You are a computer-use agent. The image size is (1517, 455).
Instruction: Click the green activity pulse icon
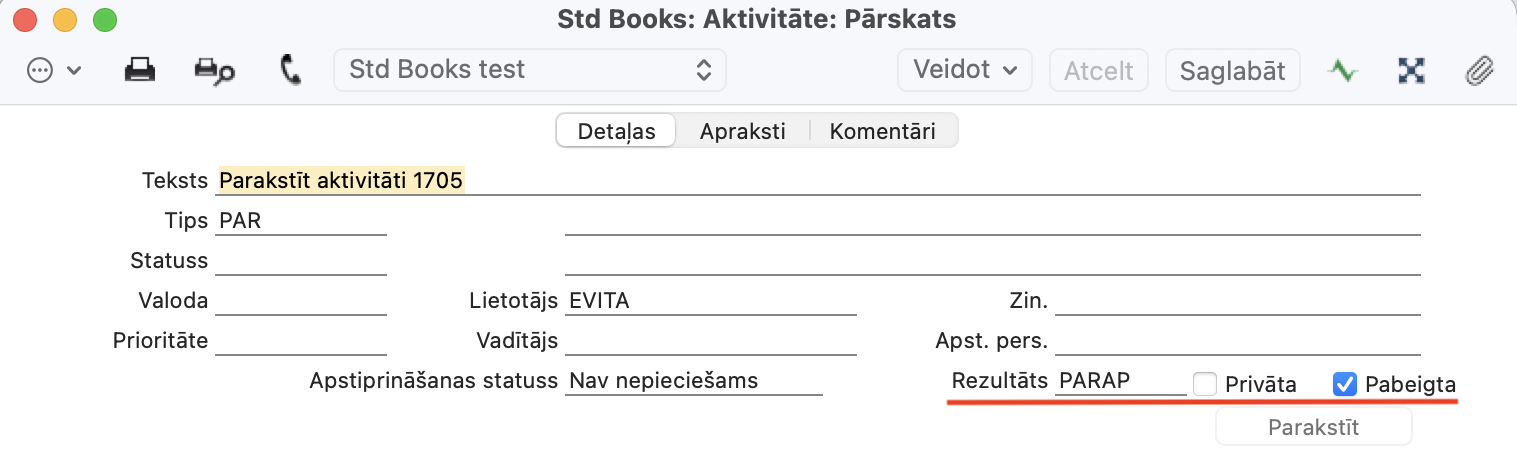click(x=1343, y=70)
